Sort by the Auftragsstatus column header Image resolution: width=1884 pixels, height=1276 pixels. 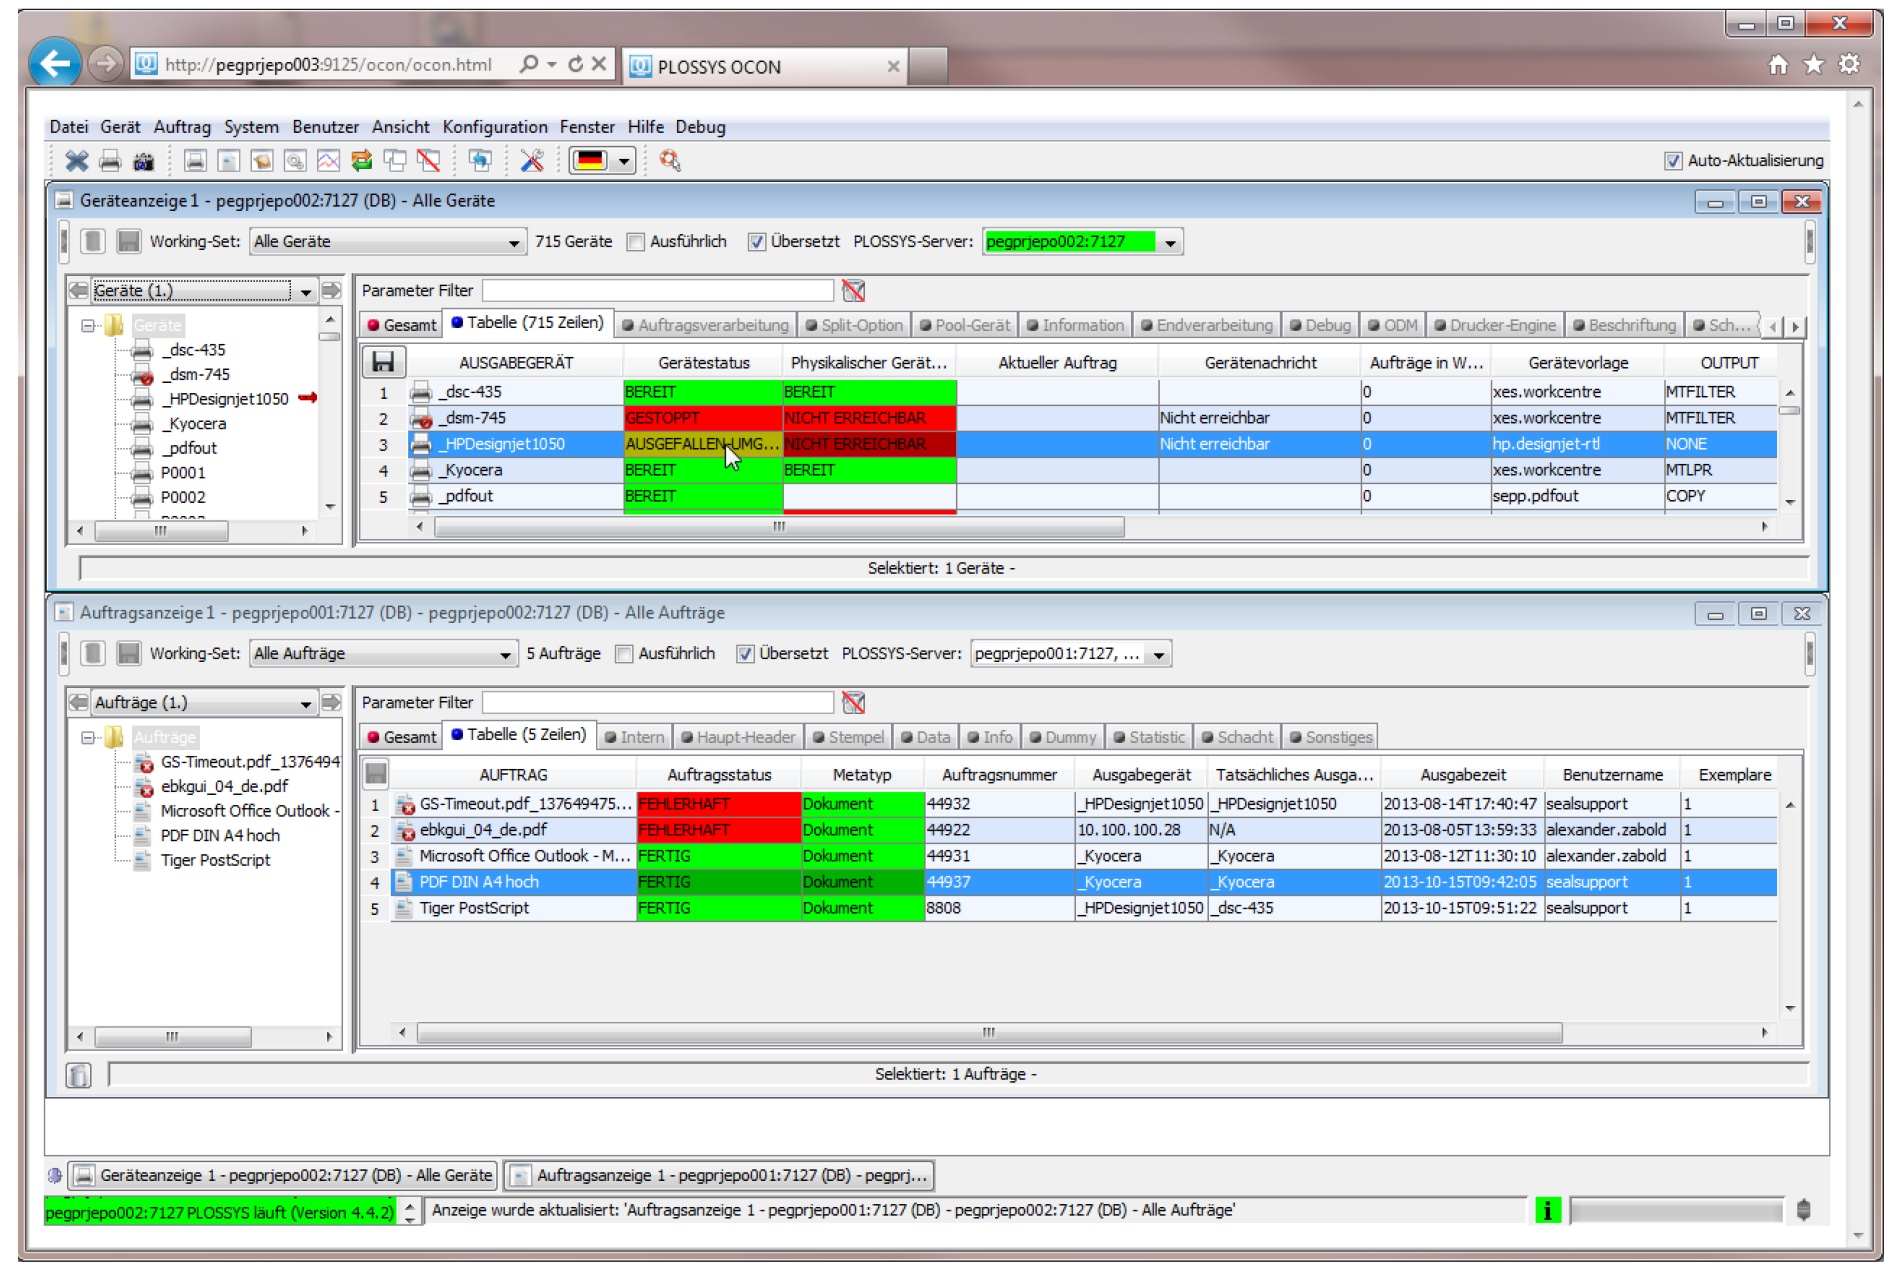(719, 775)
